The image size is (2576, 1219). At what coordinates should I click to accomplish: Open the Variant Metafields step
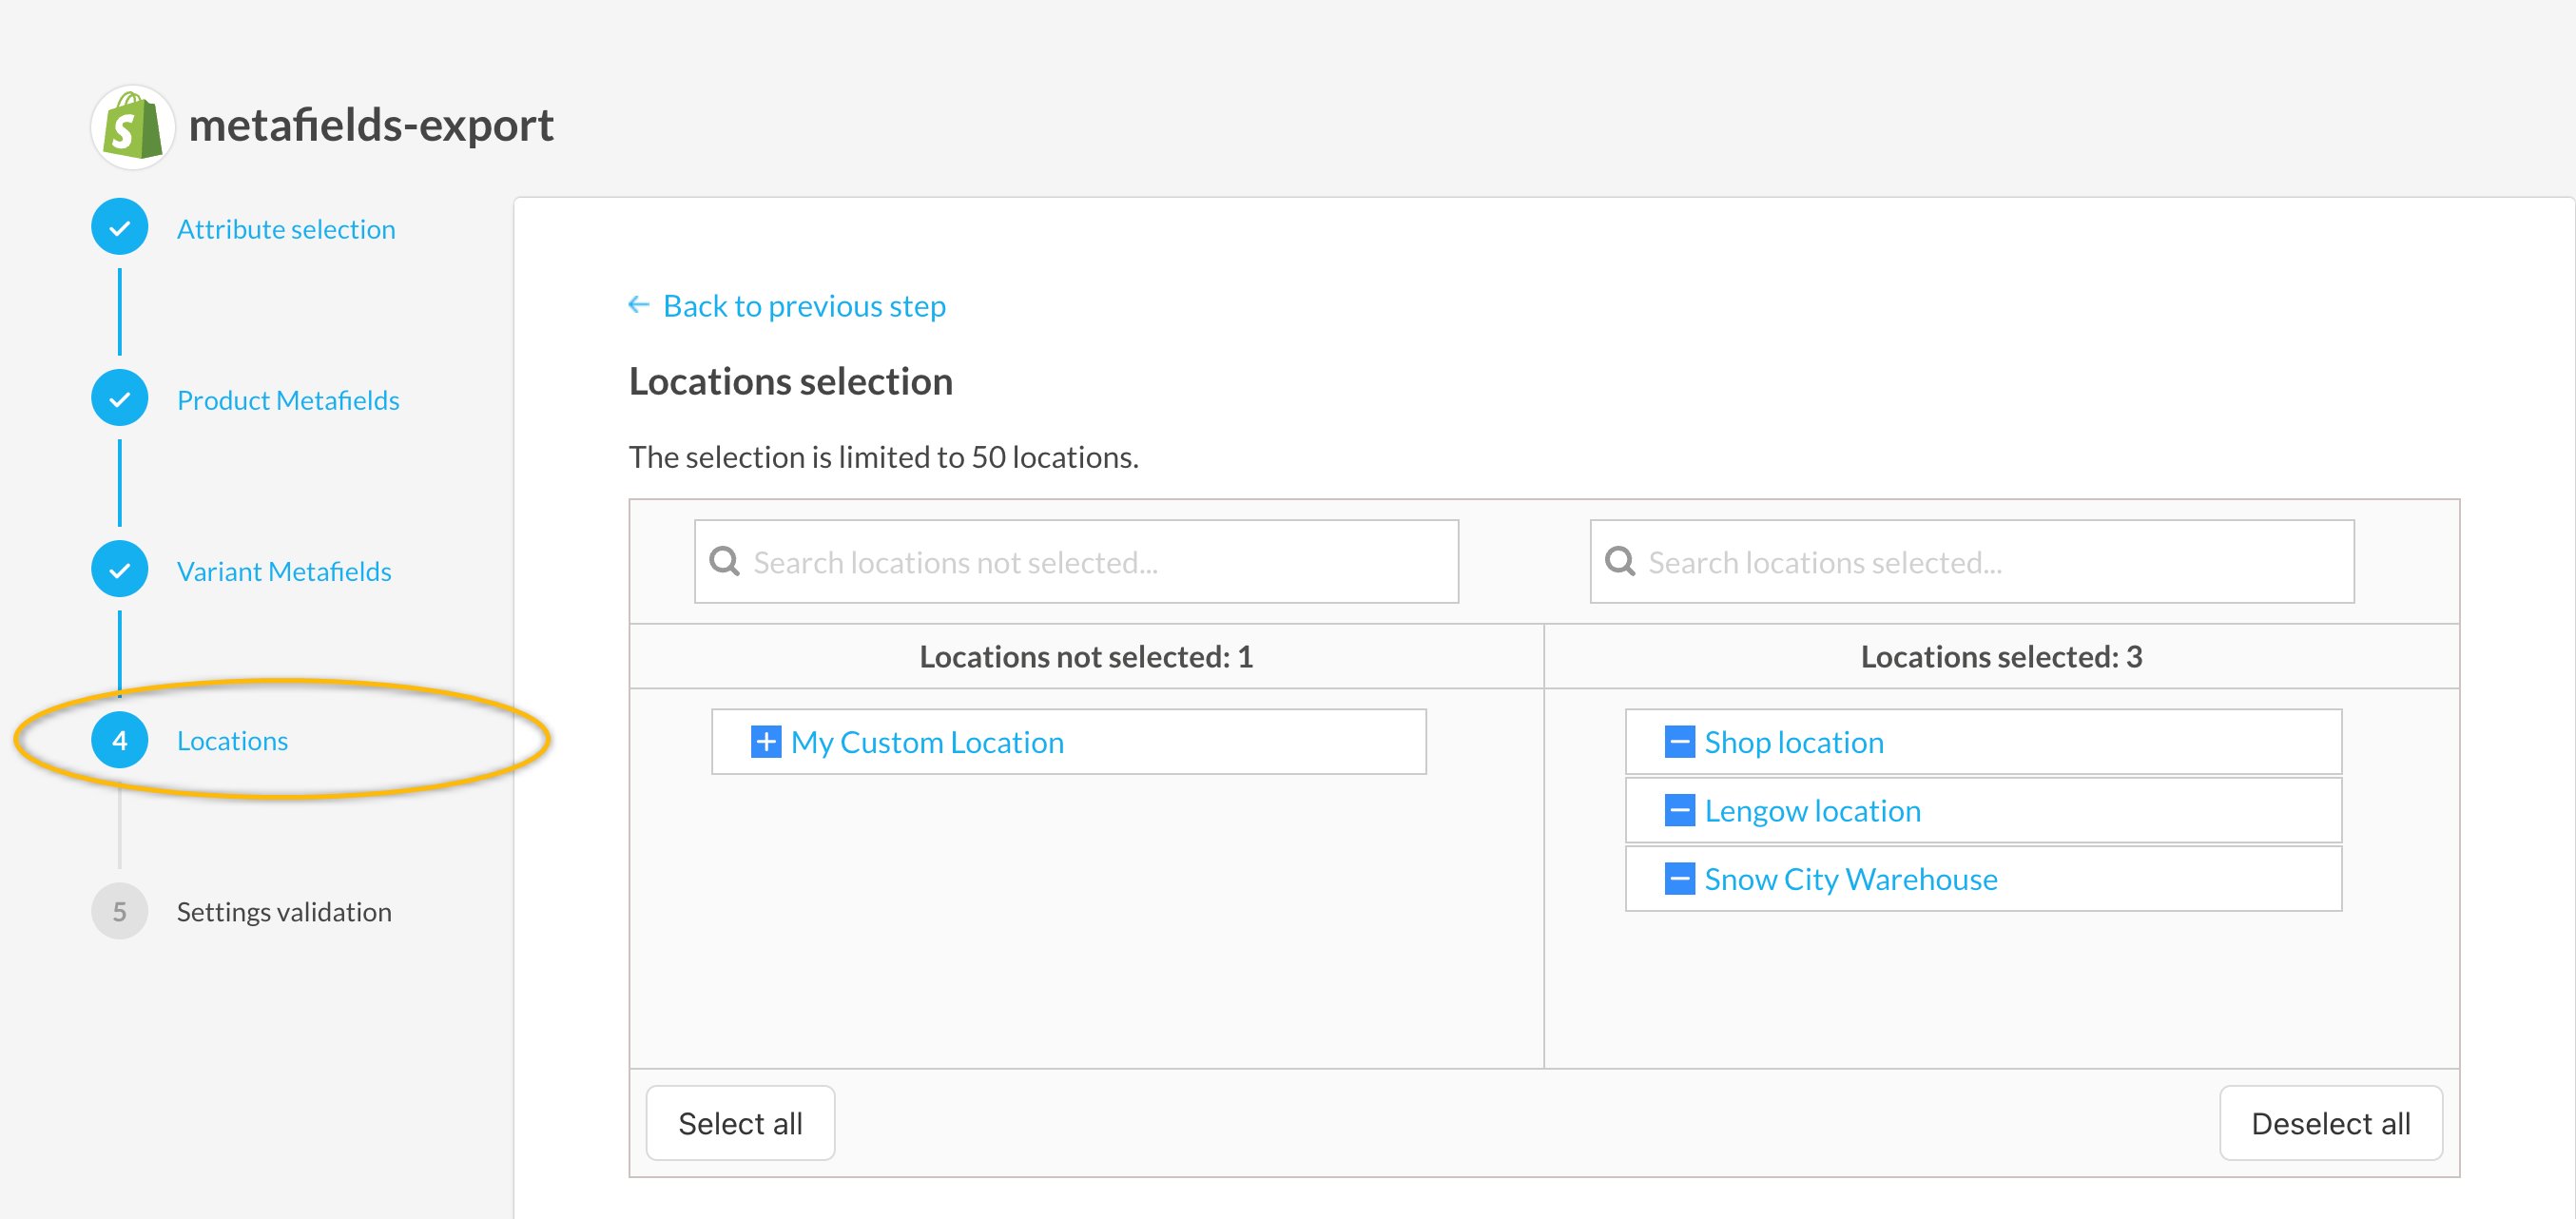click(x=284, y=571)
